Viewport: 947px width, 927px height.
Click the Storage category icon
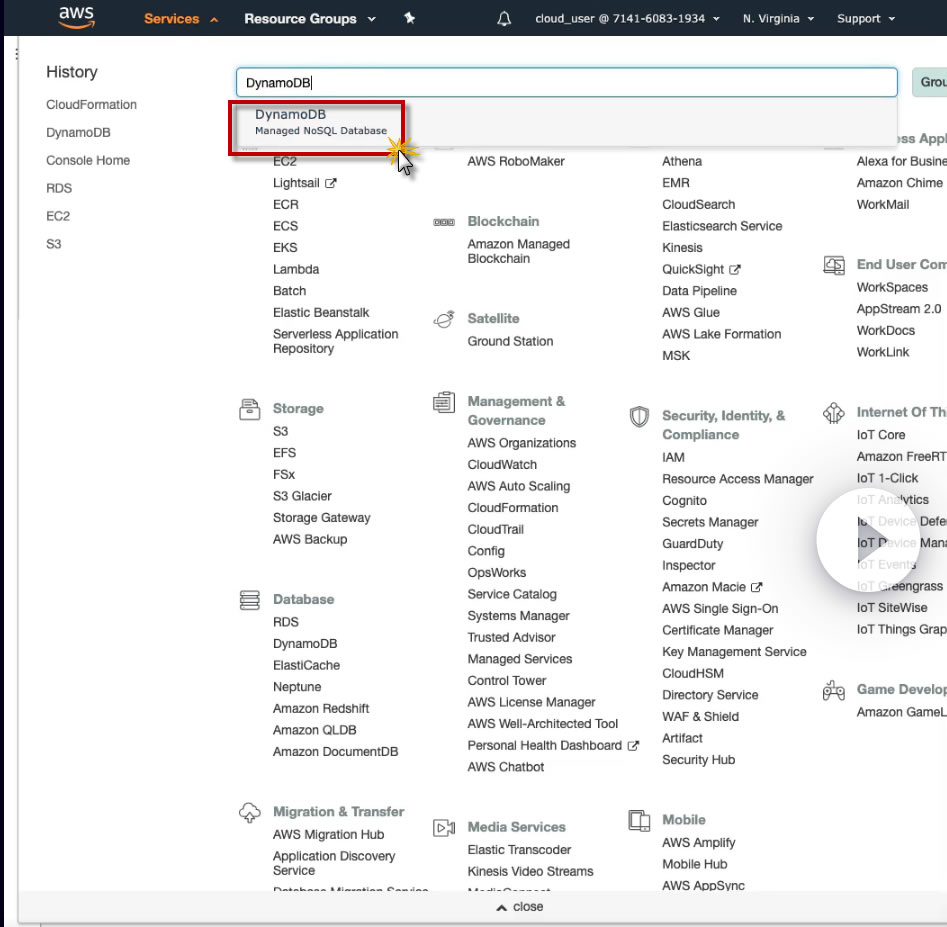249,409
